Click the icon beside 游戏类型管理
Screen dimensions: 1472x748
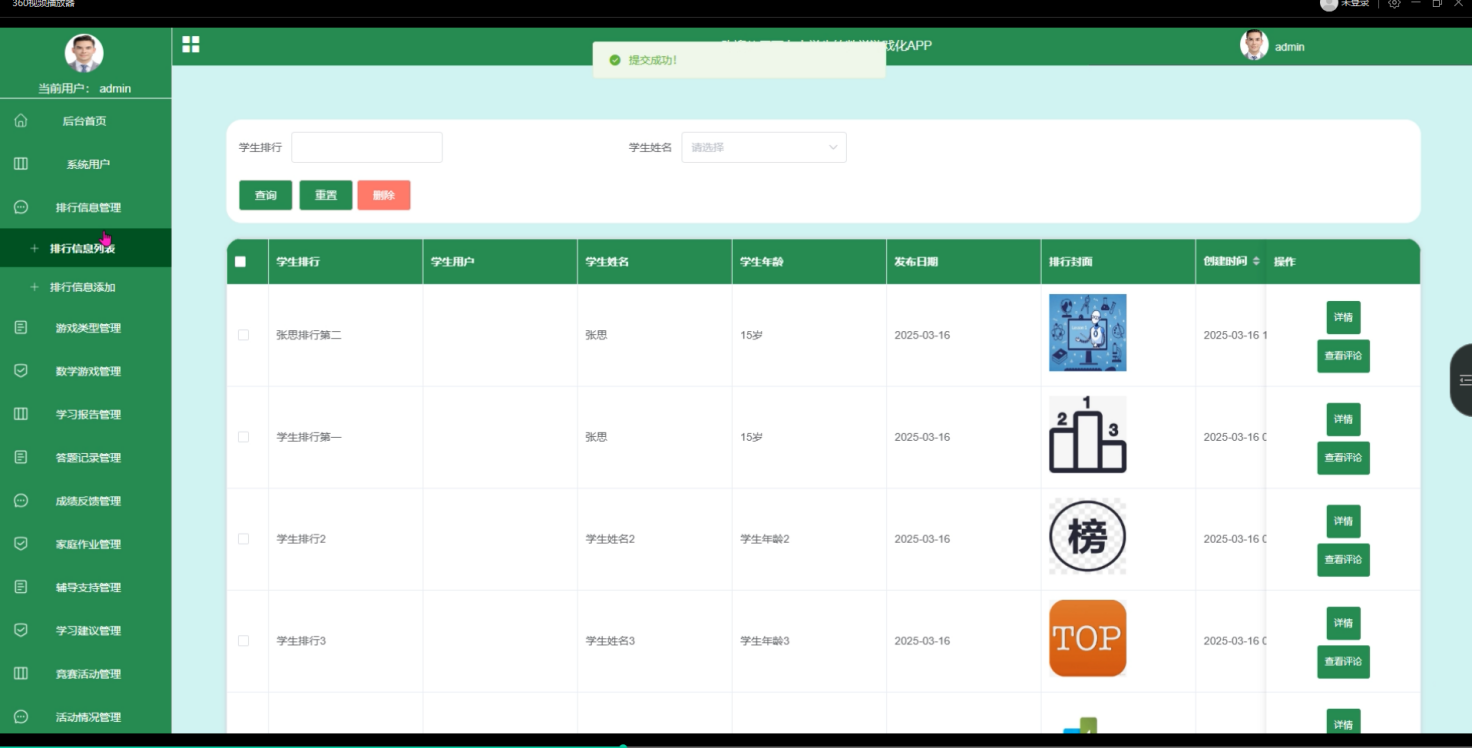pos(21,327)
